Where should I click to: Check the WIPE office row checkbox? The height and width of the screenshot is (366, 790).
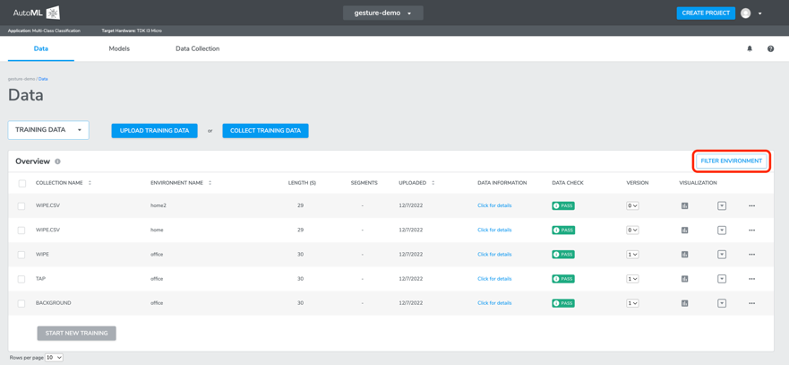tap(21, 255)
